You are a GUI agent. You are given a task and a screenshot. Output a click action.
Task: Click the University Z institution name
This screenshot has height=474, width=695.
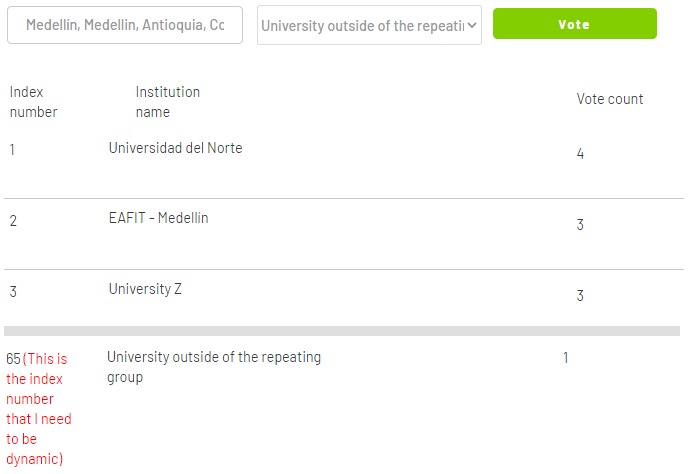pos(145,289)
